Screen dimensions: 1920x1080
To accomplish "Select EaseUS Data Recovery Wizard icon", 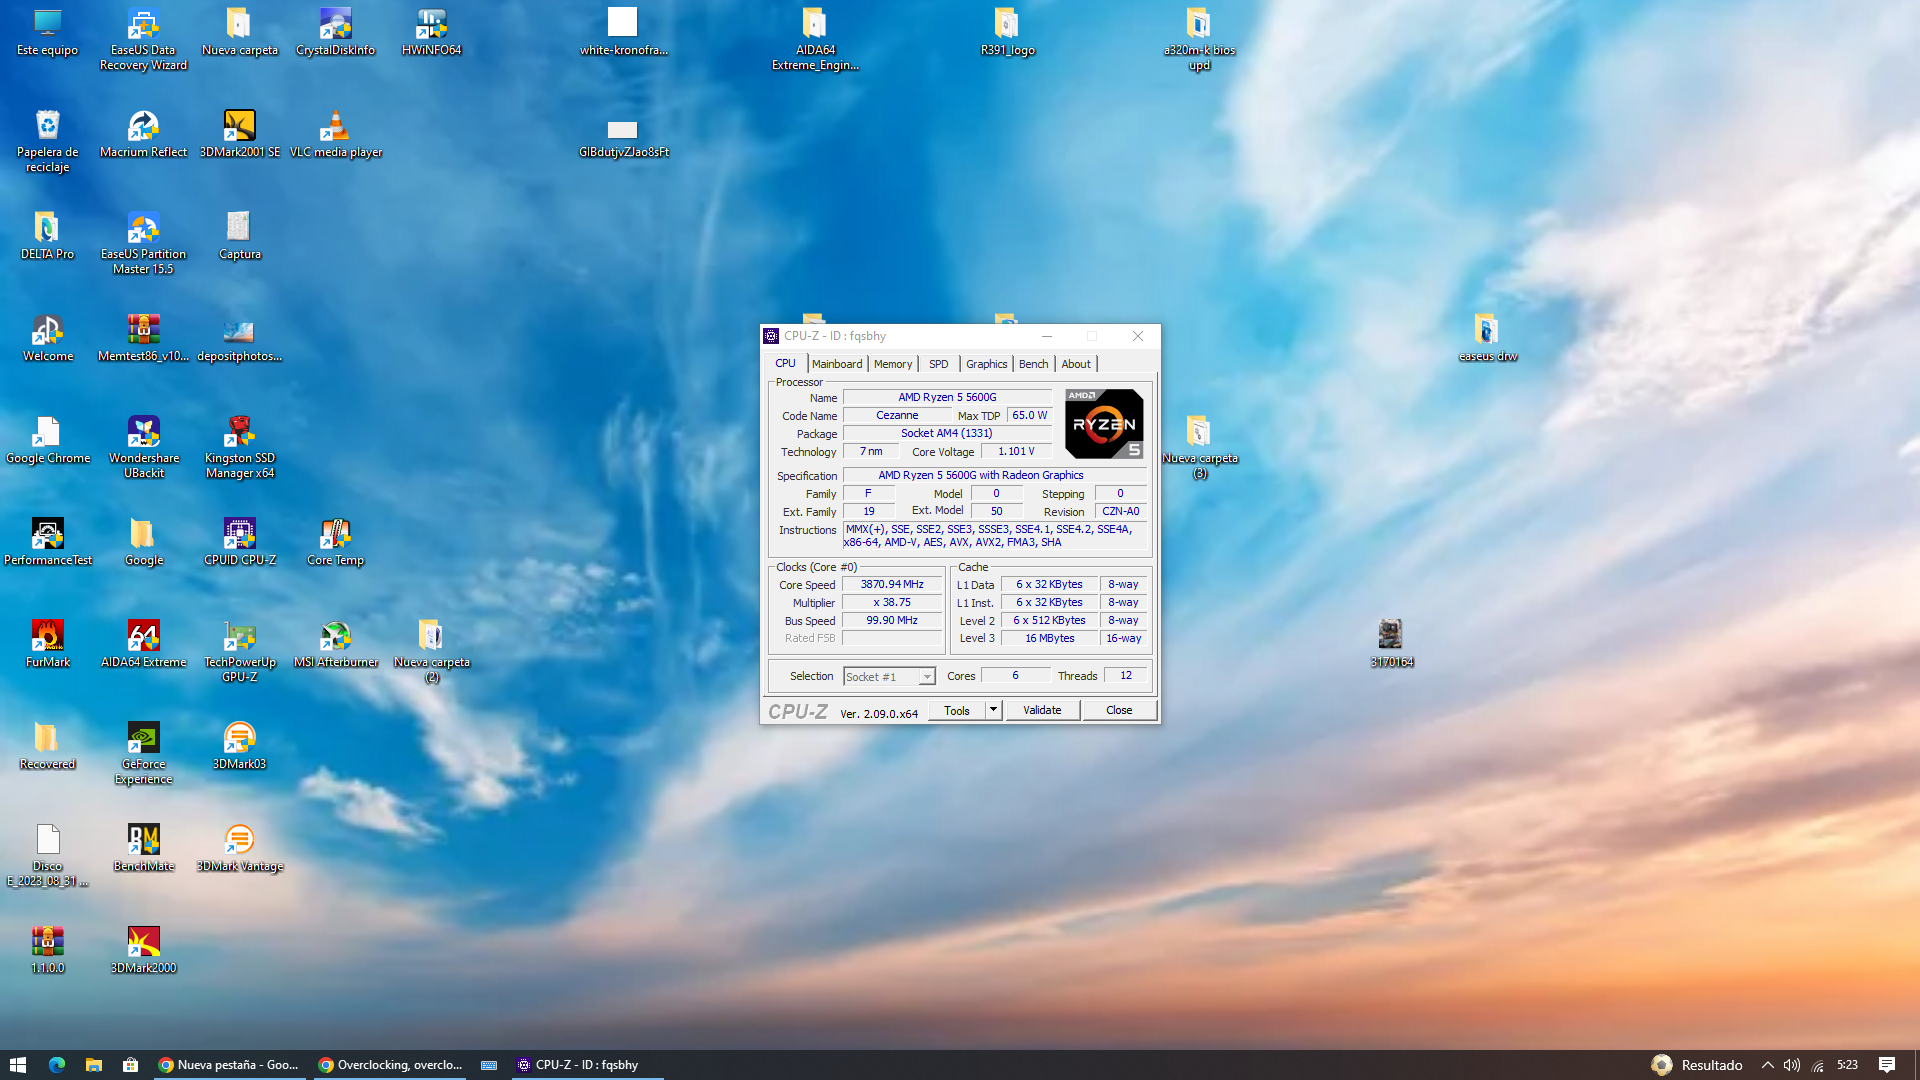I will pyautogui.click(x=143, y=39).
